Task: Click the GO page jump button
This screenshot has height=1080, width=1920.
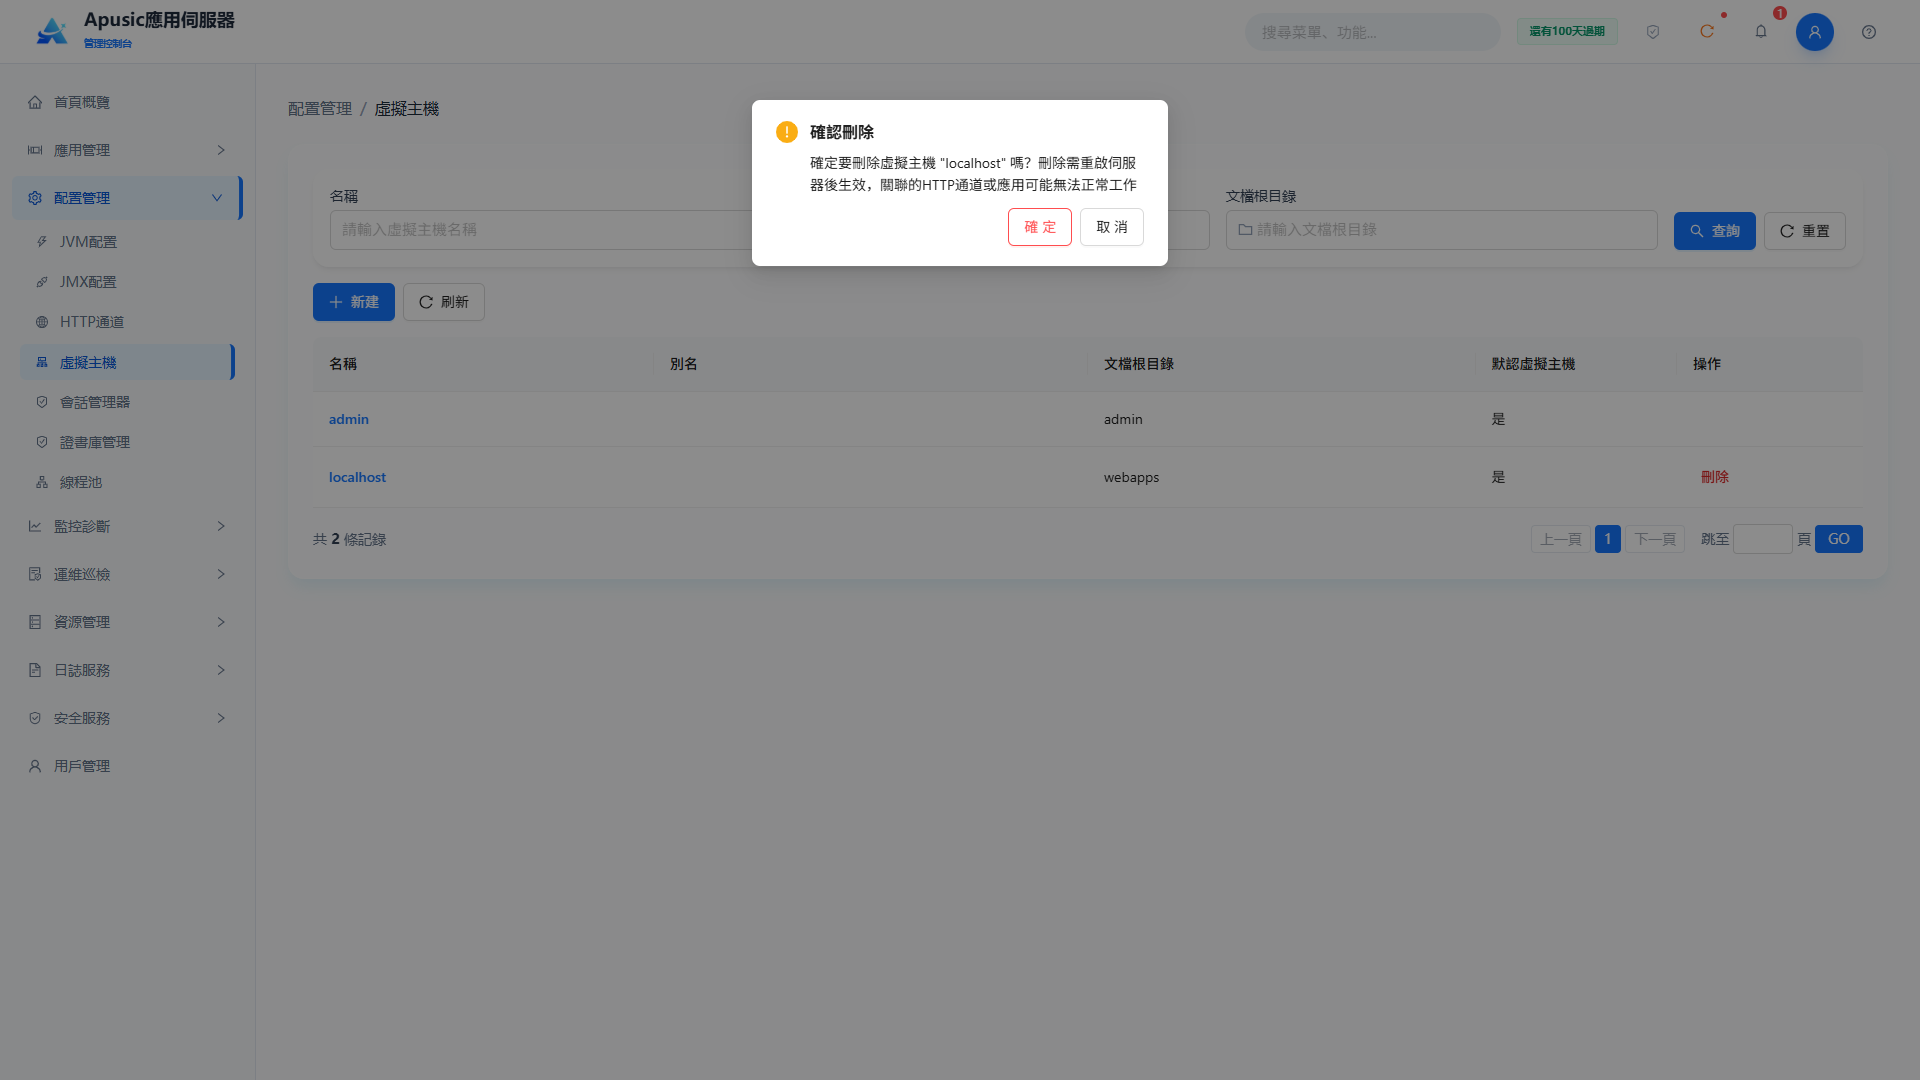Action: [1839, 539]
